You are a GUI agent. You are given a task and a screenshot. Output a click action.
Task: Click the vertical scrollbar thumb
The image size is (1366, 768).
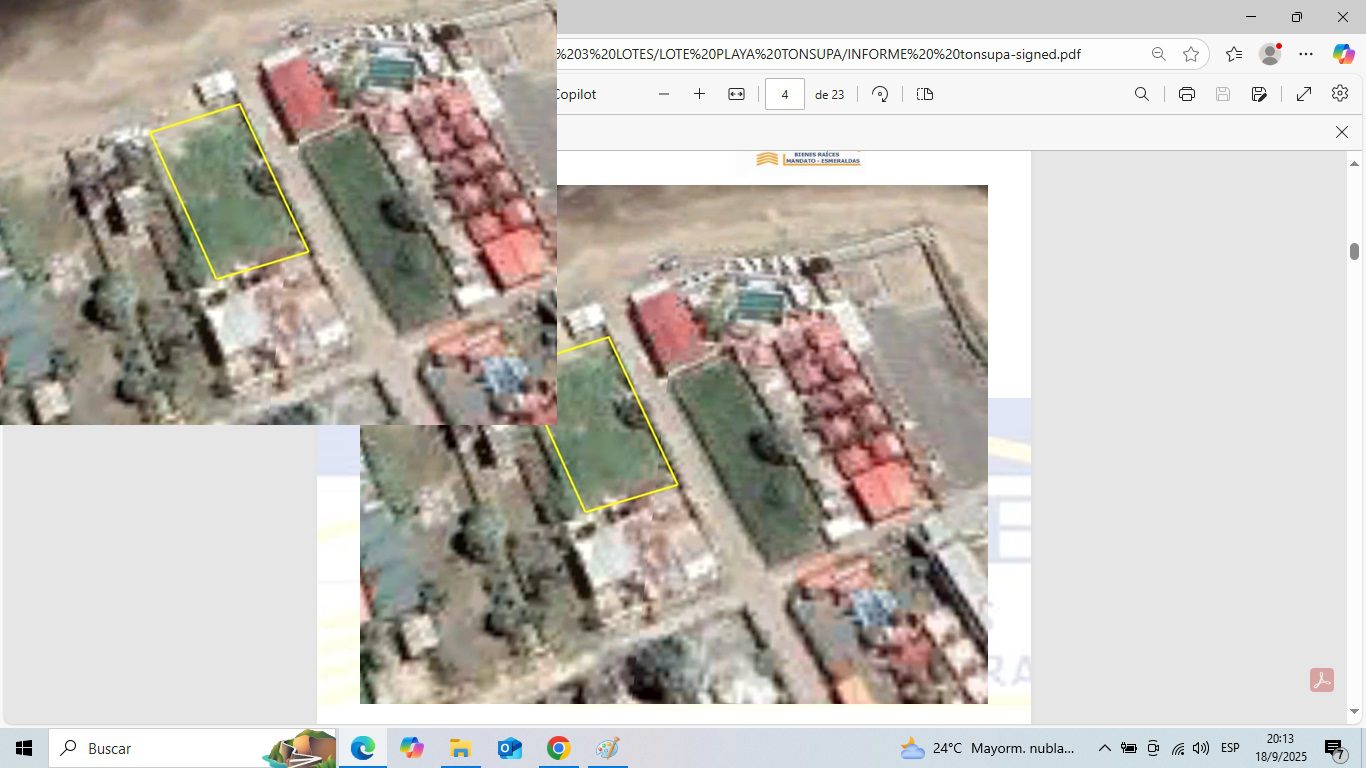pos(1354,251)
